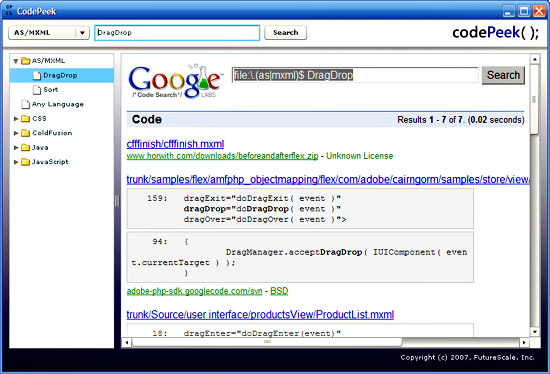This screenshot has height=374, width=550.
Task: Click the CSS folder icon
Action: point(26,119)
